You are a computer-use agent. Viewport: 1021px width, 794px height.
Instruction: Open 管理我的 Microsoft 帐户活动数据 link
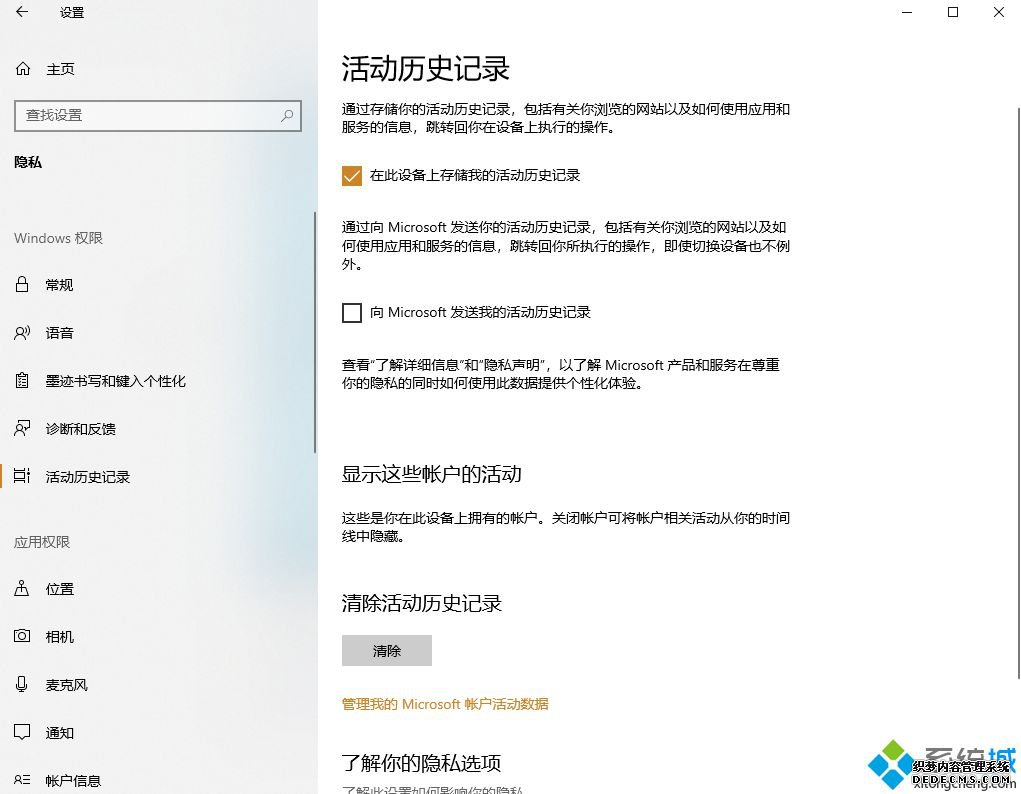point(445,704)
